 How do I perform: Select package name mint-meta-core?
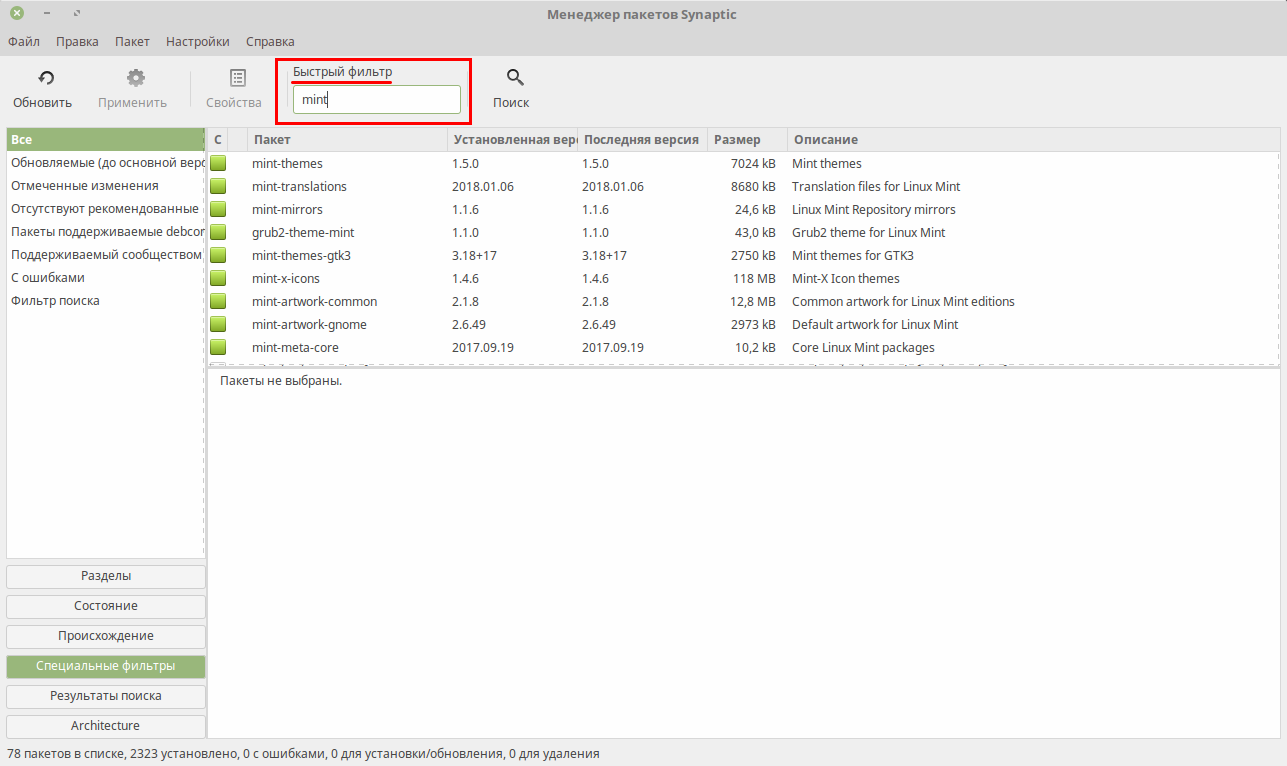pyautogui.click(x=295, y=347)
